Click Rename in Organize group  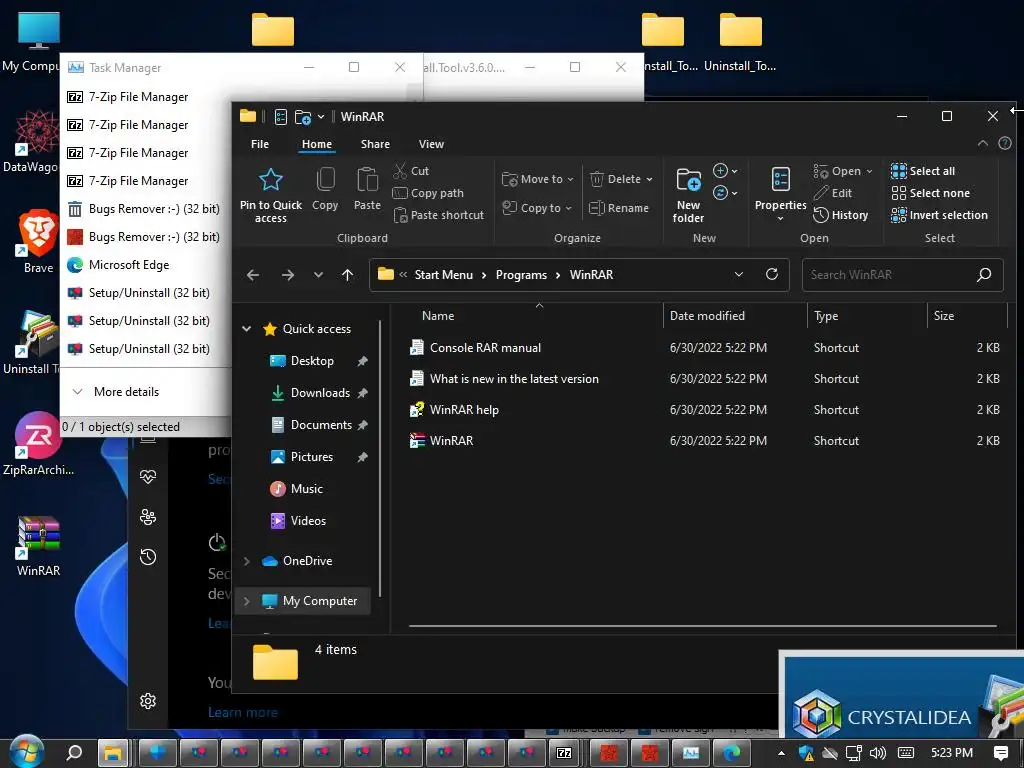[x=618, y=208]
